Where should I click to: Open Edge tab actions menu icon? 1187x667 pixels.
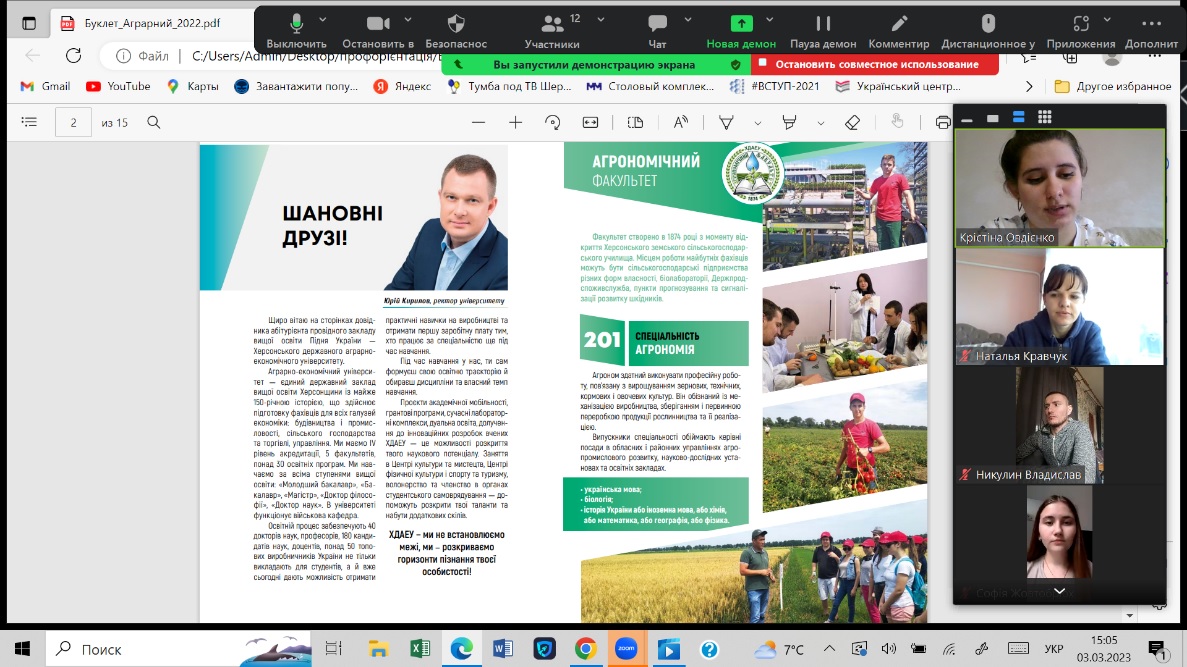29,23
